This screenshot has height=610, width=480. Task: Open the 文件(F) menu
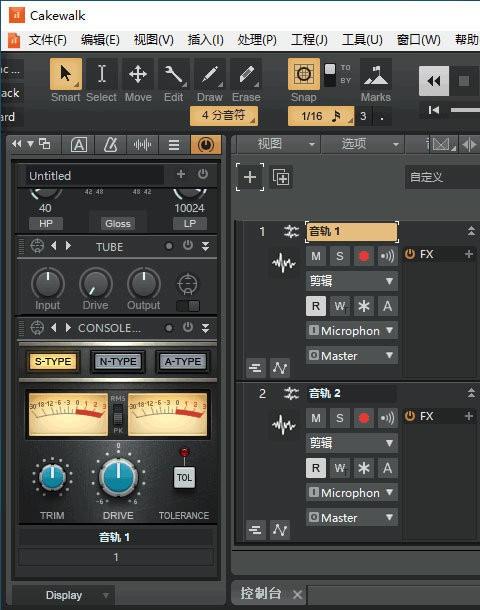[x=47, y=40]
